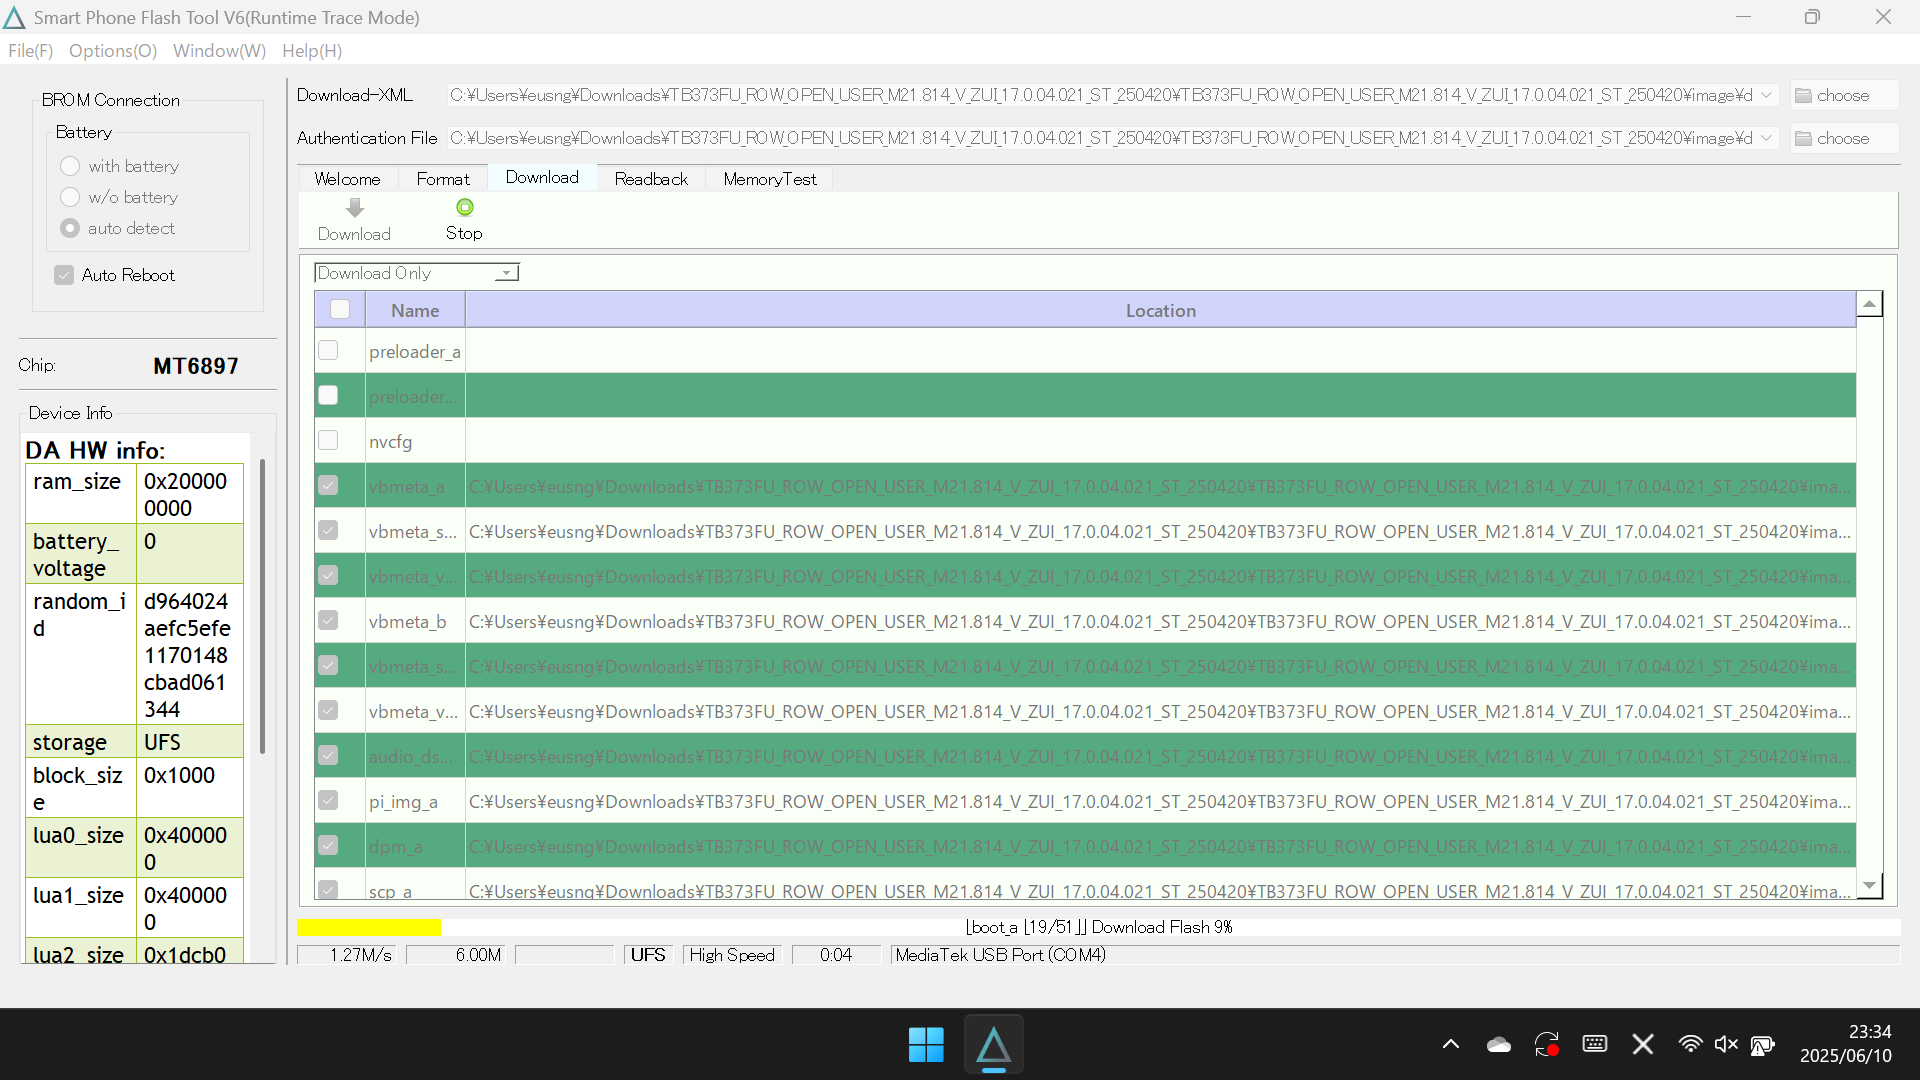The image size is (1920, 1080).
Task: Click choose button for Authentication File
Action: [1843, 138]
